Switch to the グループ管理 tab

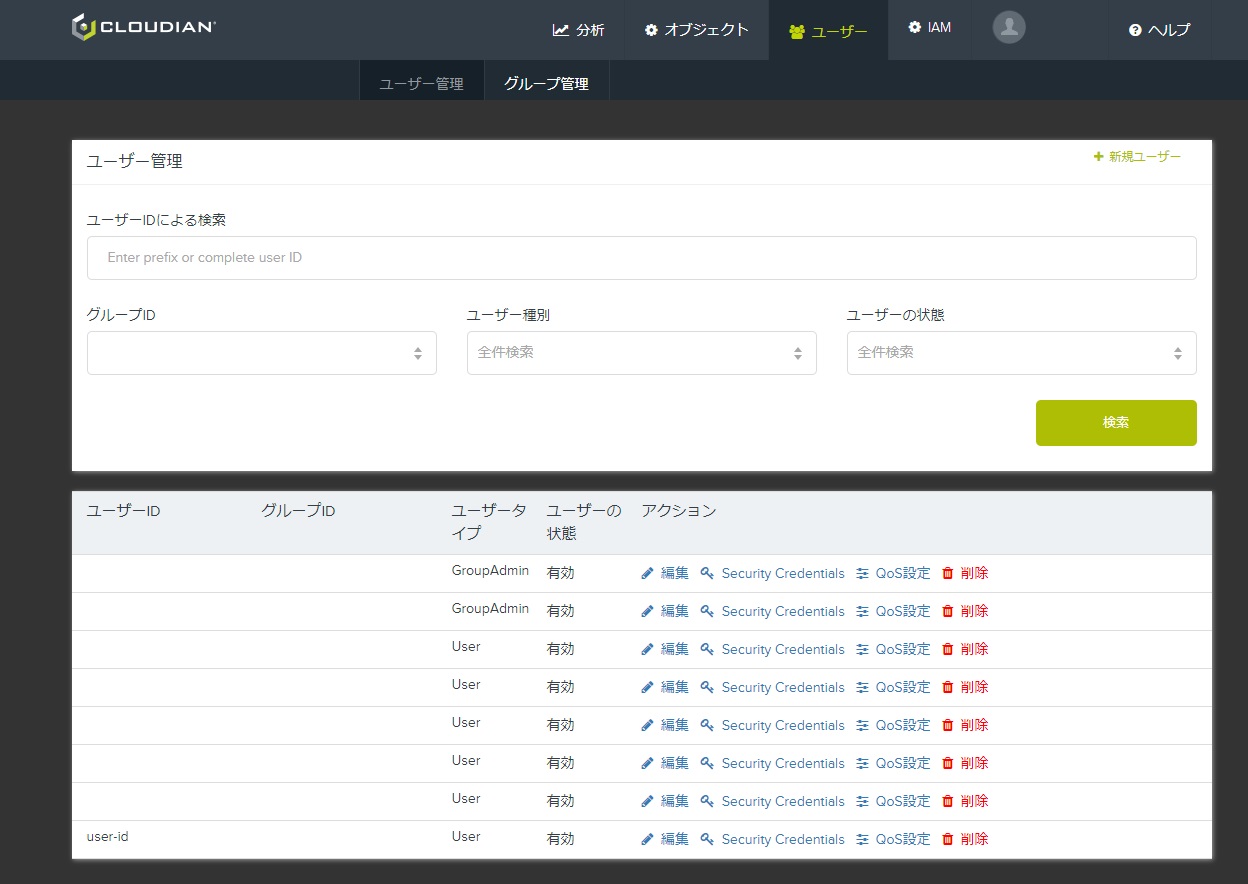(546, 84)
